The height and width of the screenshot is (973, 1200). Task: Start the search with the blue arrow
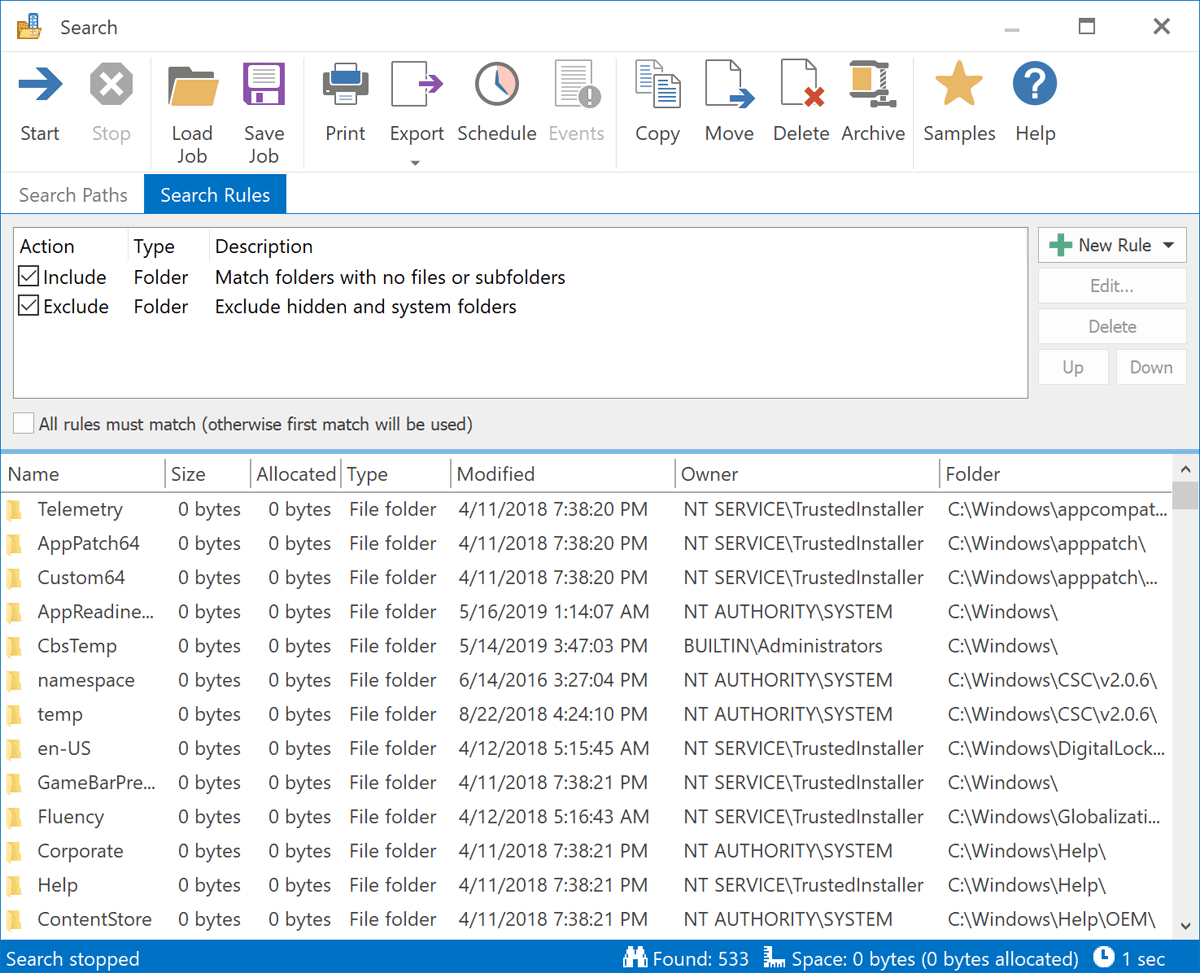click(x=40, y=85)
